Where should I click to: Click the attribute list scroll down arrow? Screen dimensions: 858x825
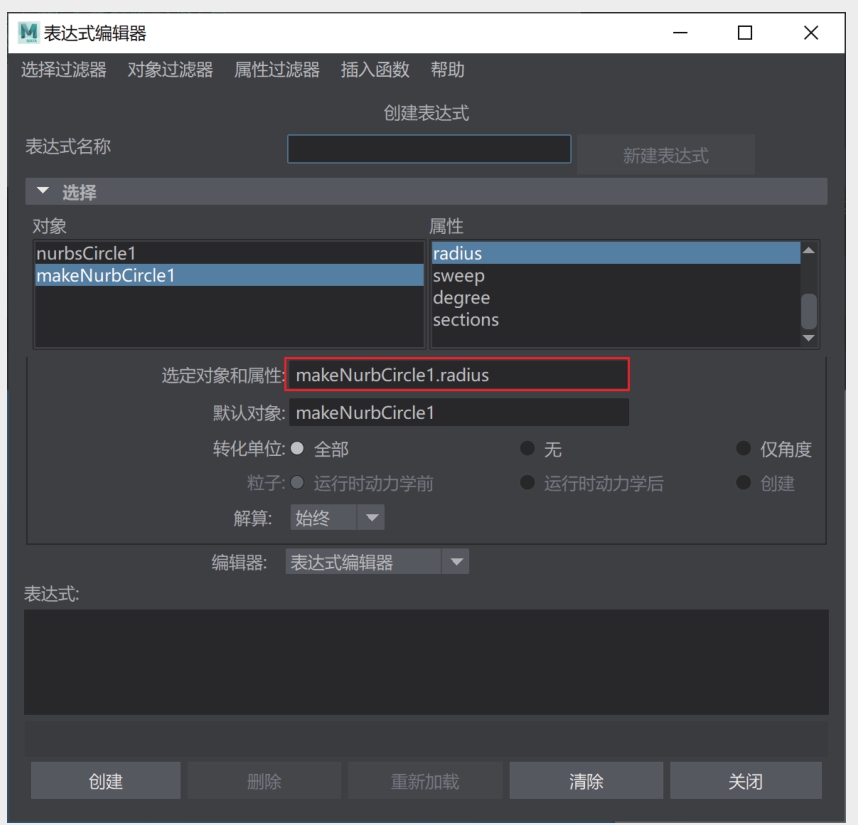tap(809, 338)
